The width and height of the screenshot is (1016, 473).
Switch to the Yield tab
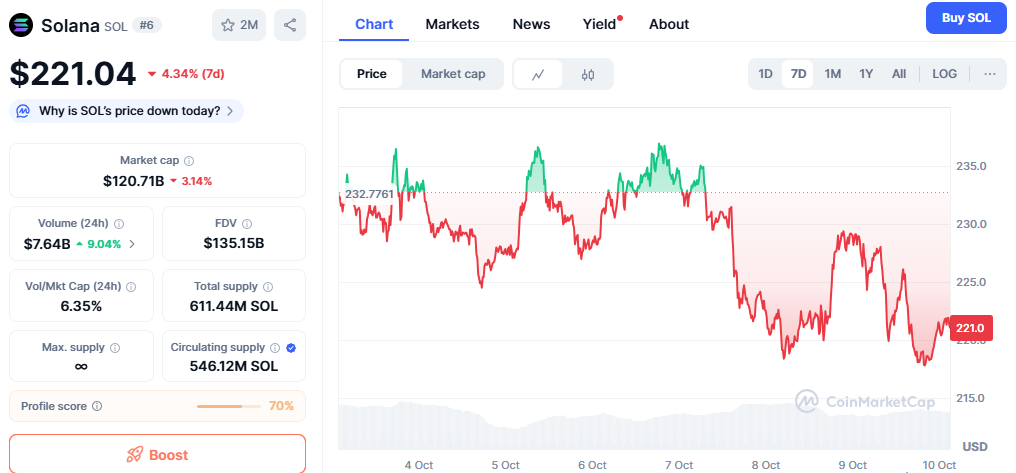click(599, 24)
